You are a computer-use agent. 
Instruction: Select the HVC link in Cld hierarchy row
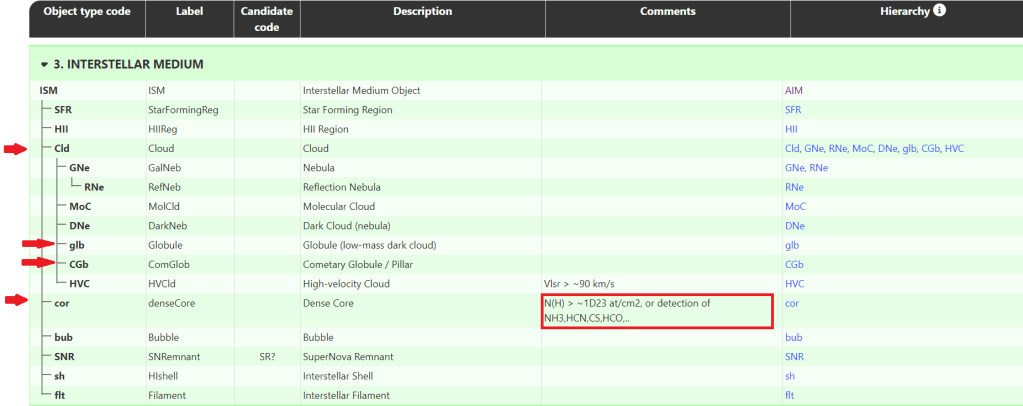[x=953, y=149]
